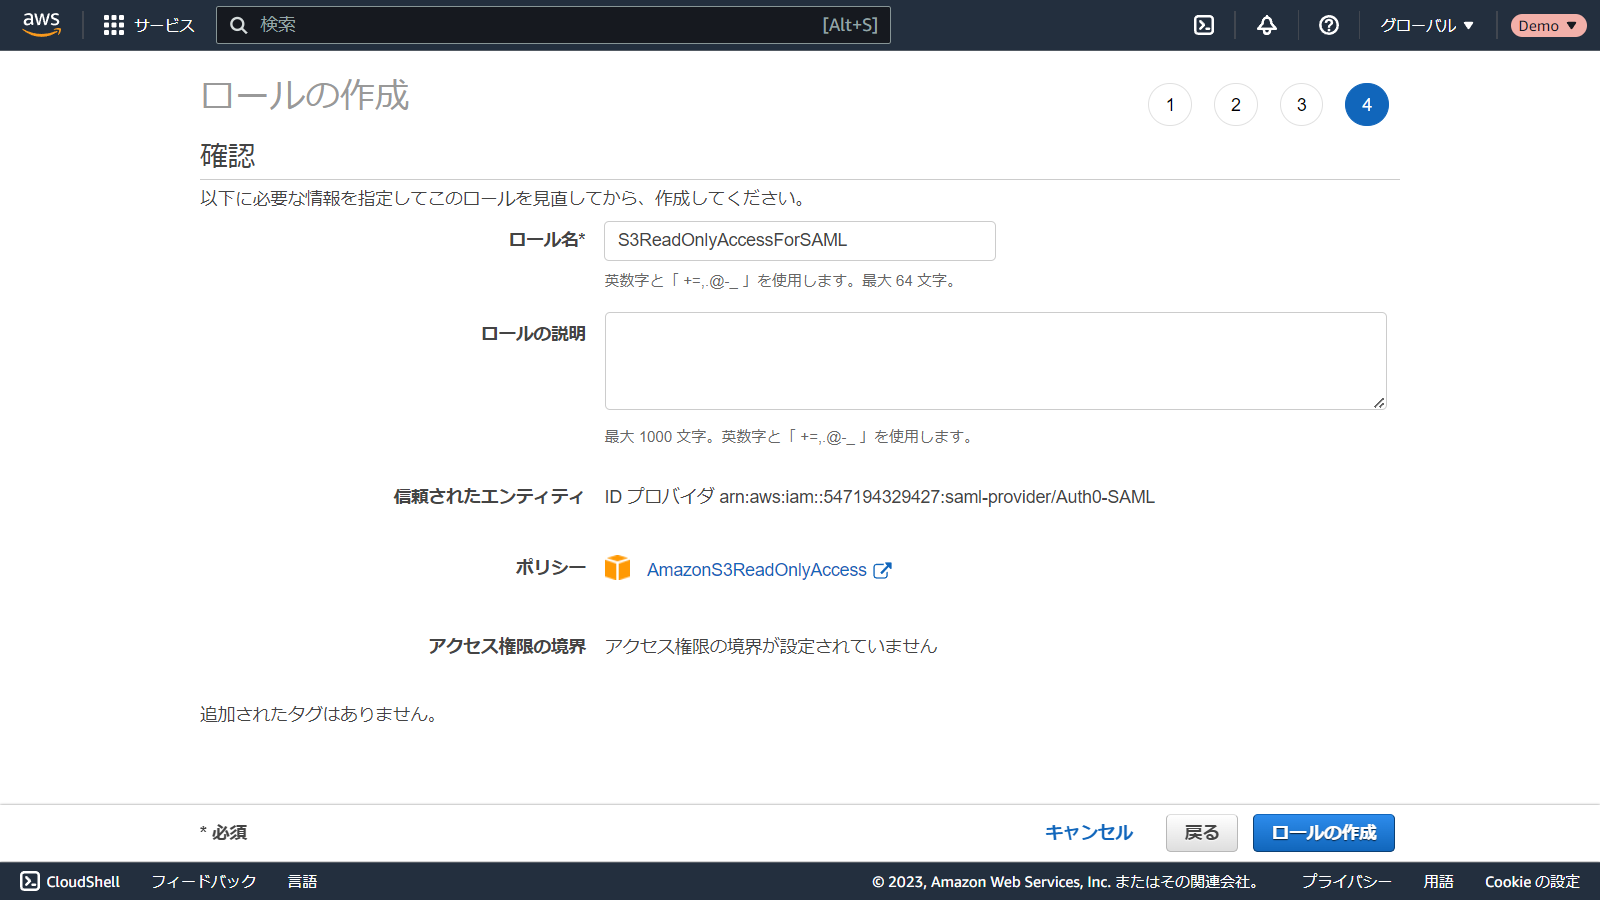
Task: Click the orange policy box icon
Action: [x=618, y=568]
